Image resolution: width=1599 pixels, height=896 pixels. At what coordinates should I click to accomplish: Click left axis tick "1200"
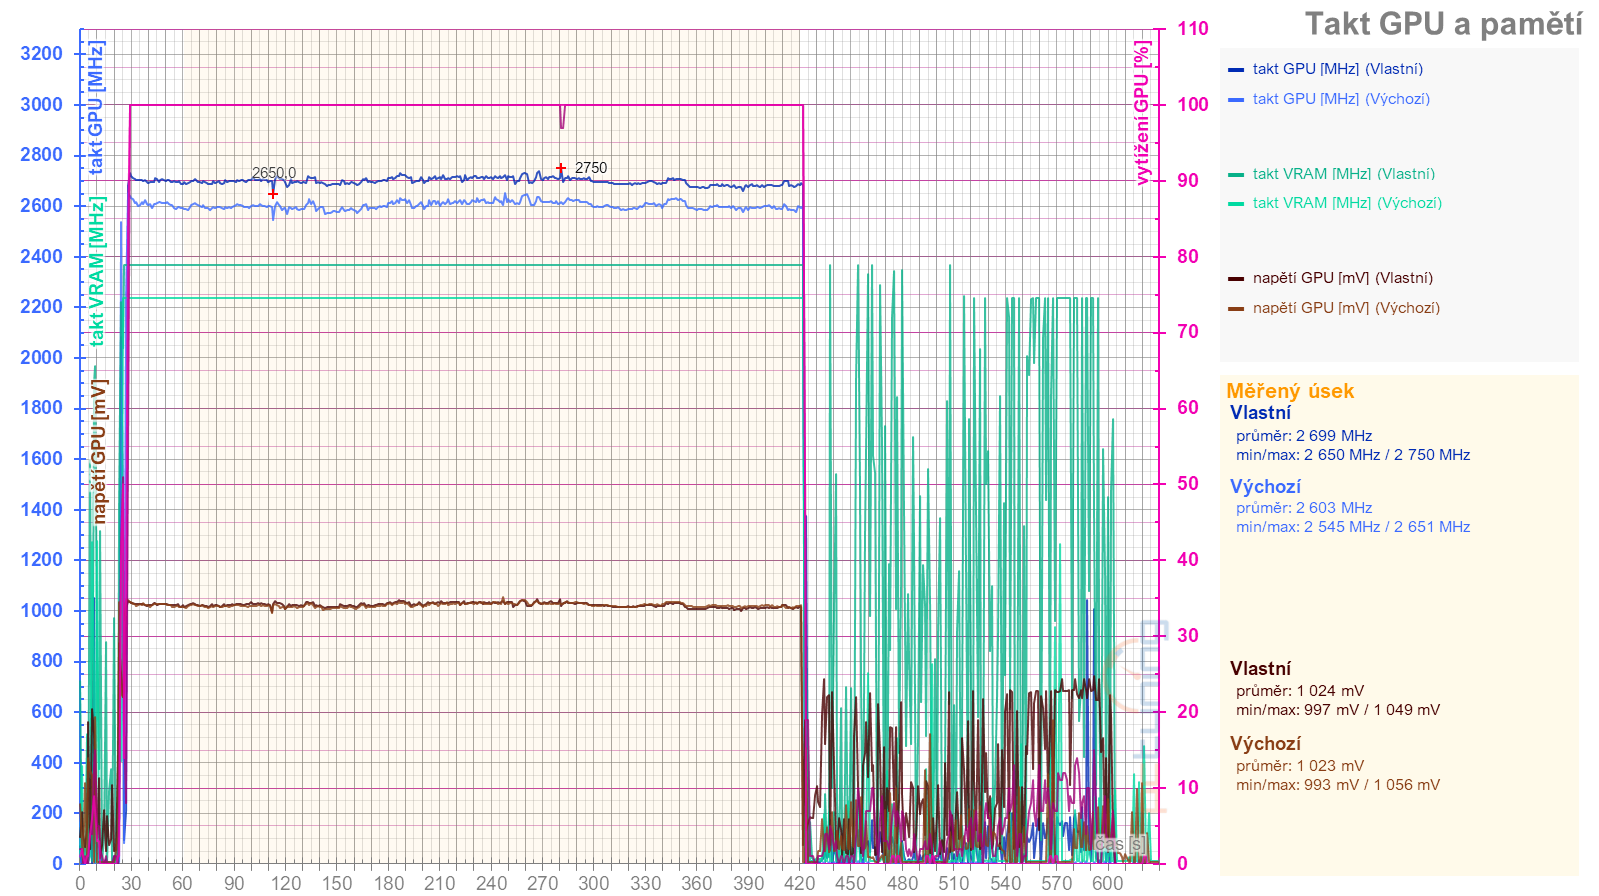click(x=41, y=560)
